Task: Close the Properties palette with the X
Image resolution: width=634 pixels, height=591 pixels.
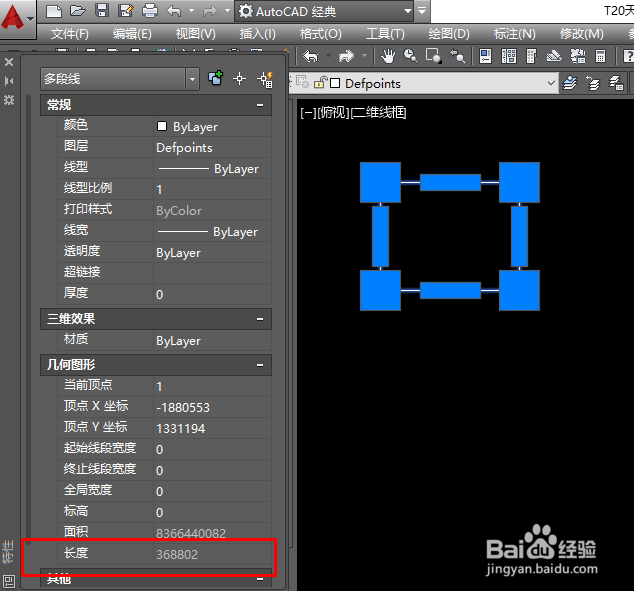Action: coord(9,62)
